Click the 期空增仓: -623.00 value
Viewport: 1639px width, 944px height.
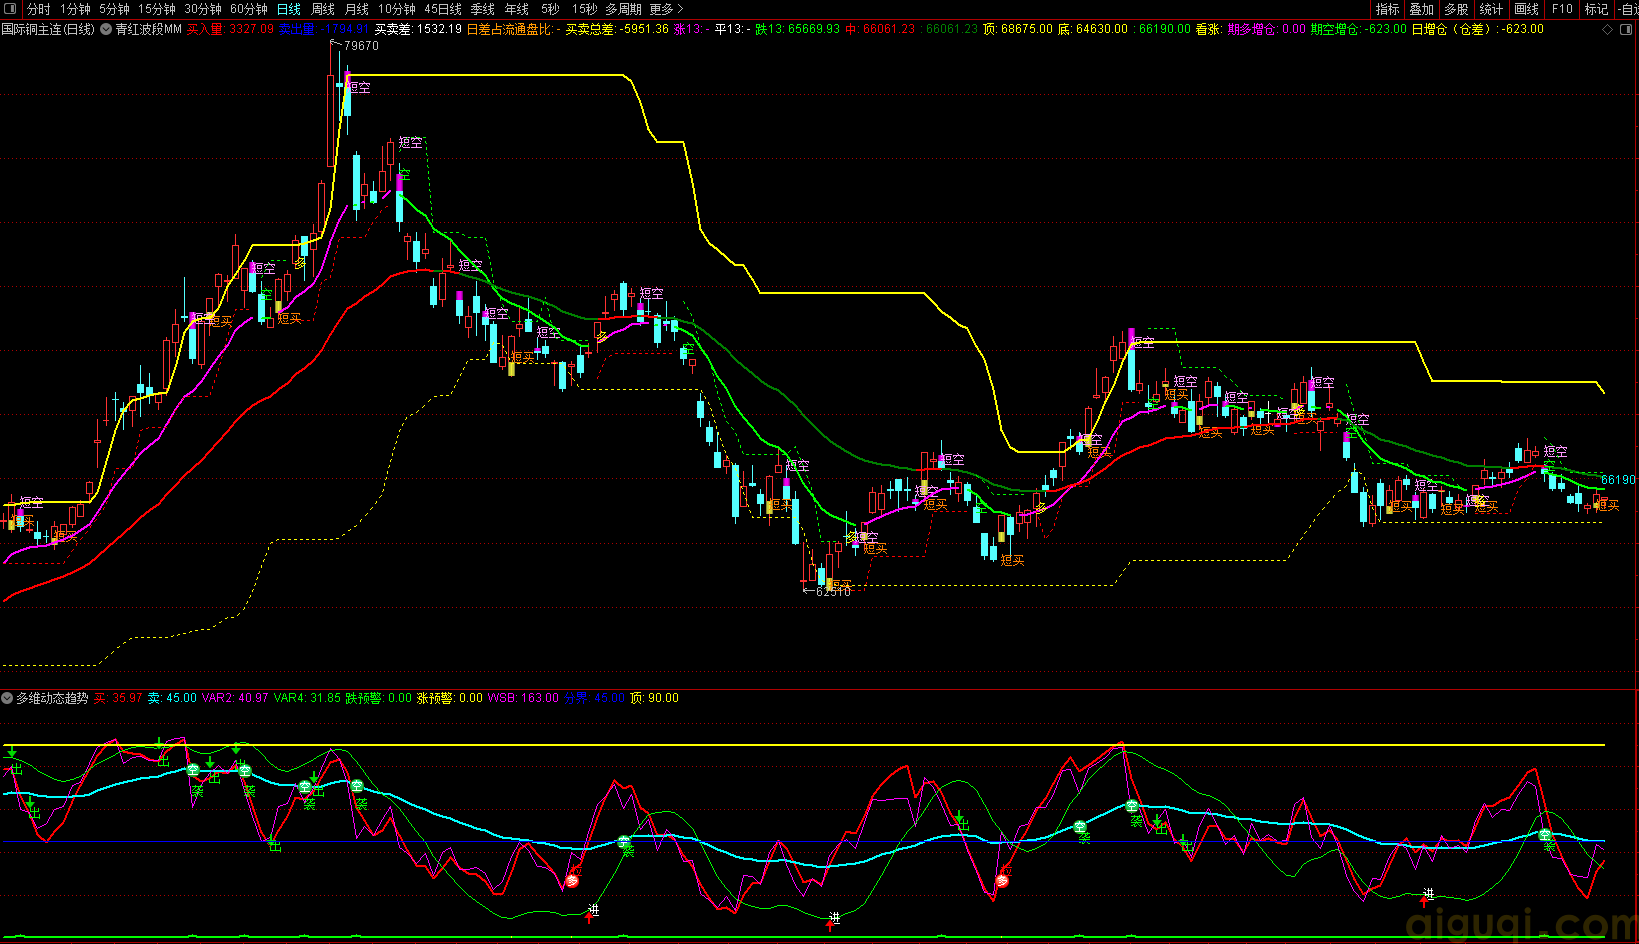pos(1359,29)
